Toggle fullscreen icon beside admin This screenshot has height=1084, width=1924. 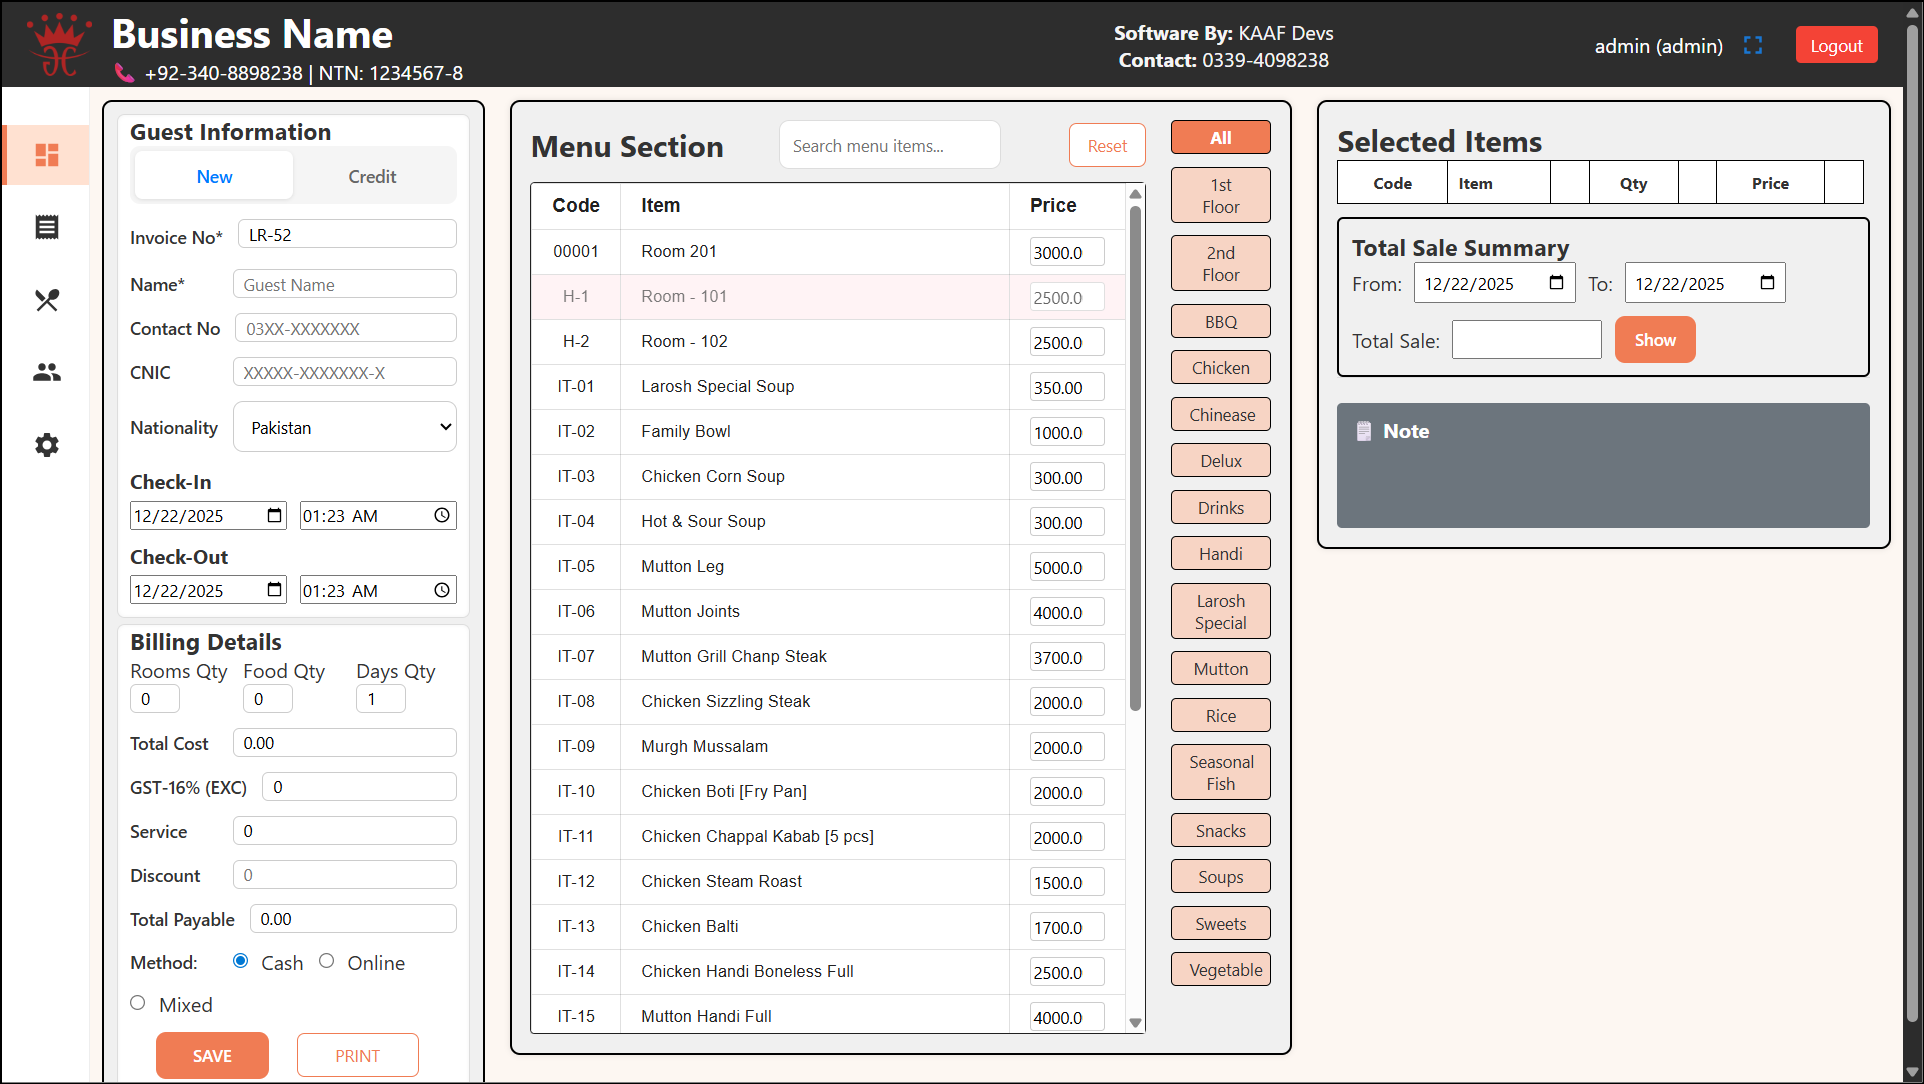pos(1753,46)
